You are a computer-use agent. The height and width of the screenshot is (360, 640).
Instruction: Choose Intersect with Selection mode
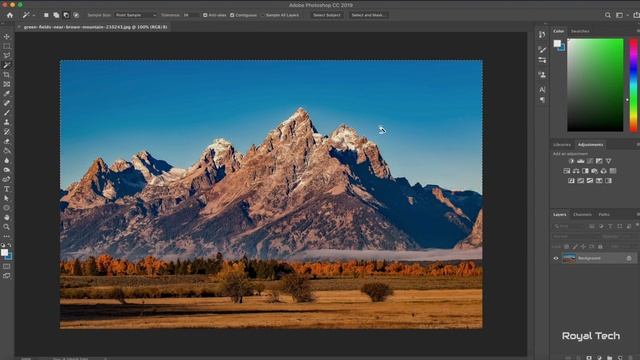coord(76,15)
